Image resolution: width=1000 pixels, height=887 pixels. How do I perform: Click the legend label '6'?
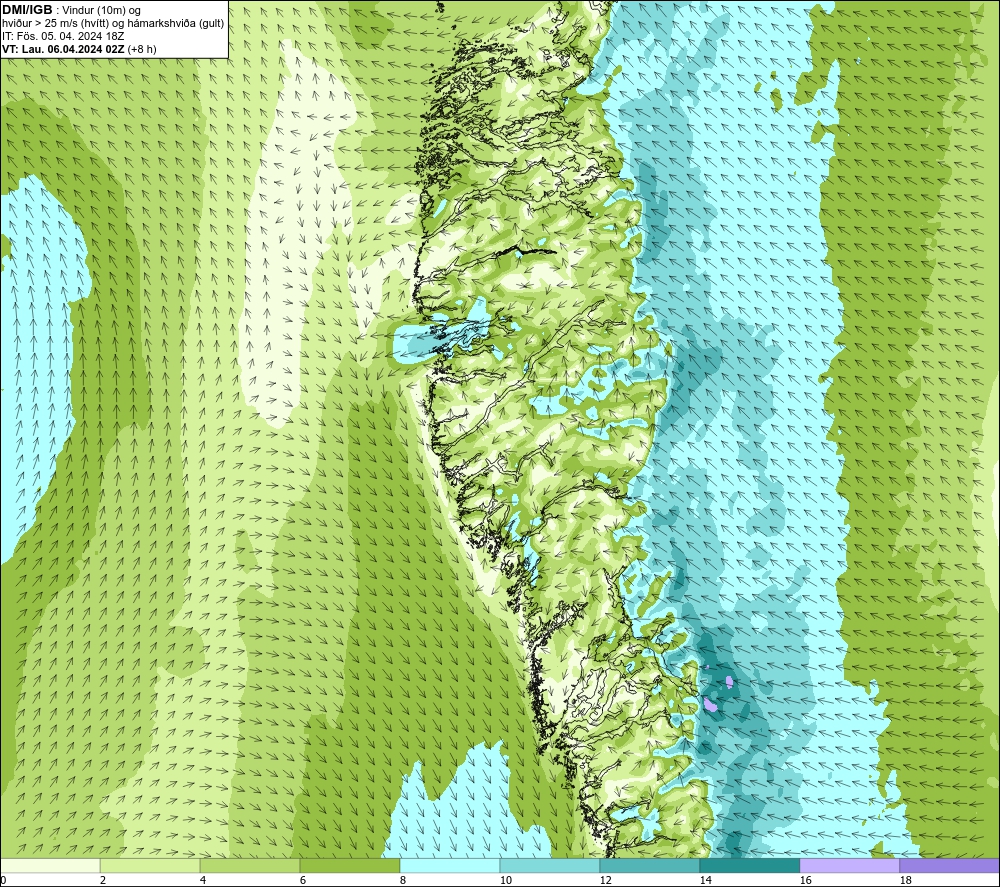coord(303,881)
